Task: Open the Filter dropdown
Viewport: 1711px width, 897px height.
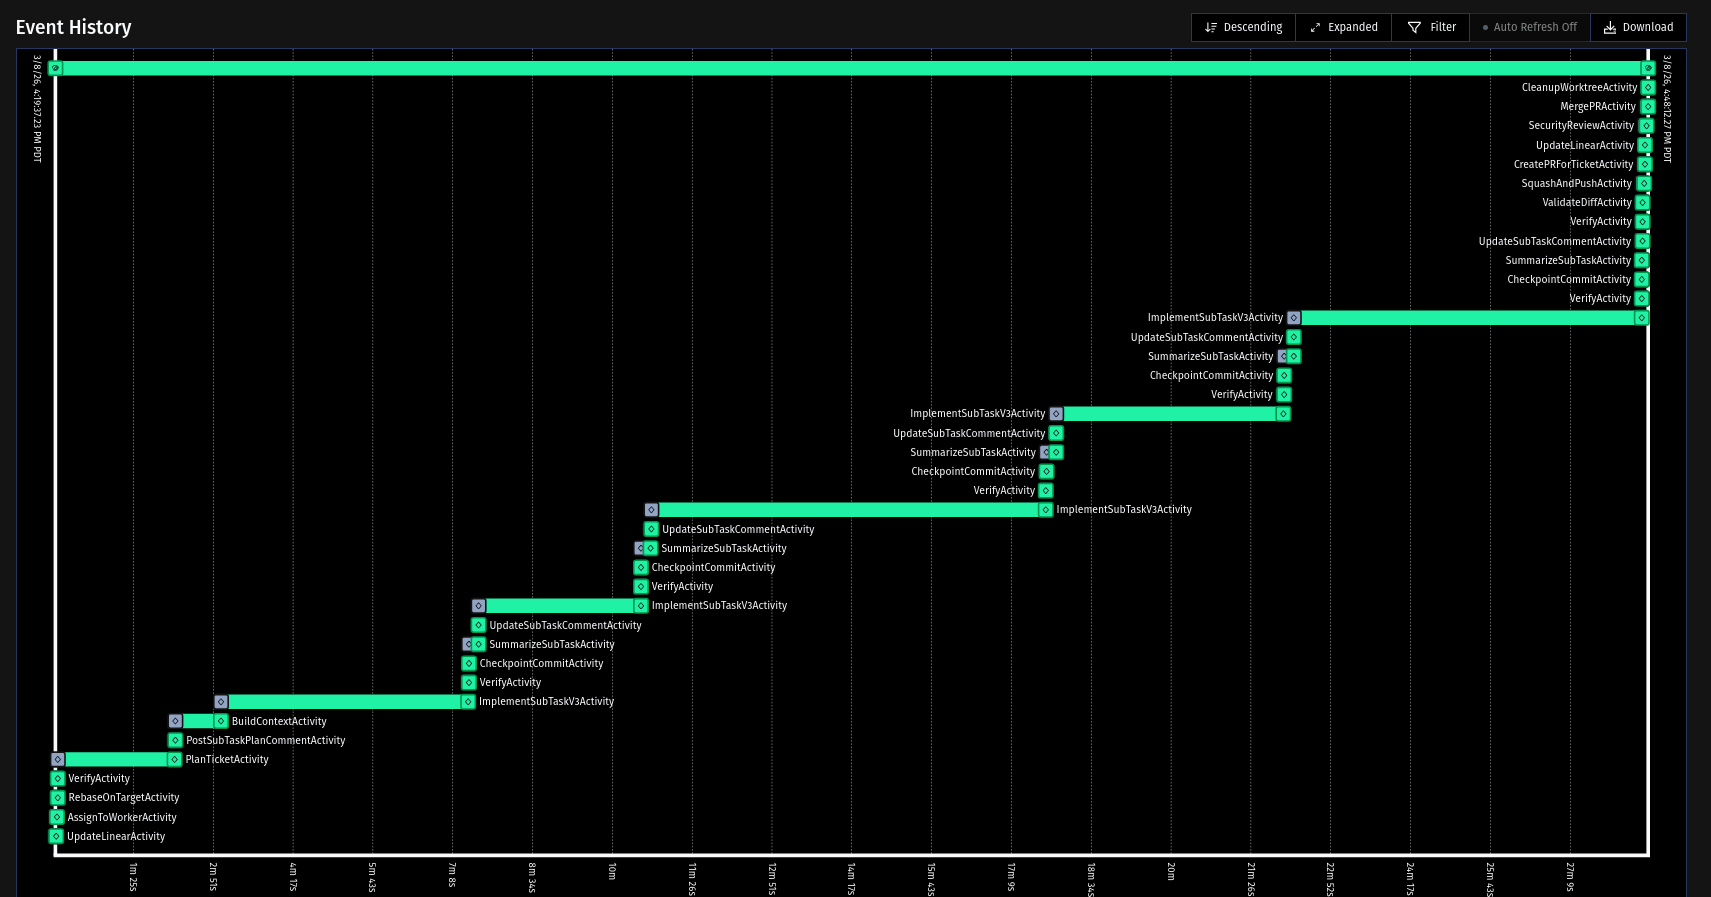Action: click(1430, 27)
